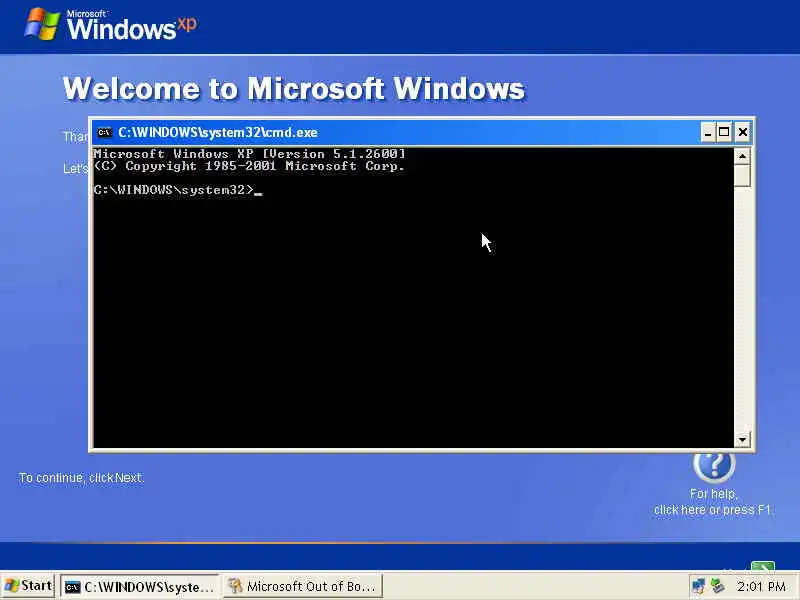Click the blue help question mark icon
This screenshot has width=800, height=600.
click(714, 466)
